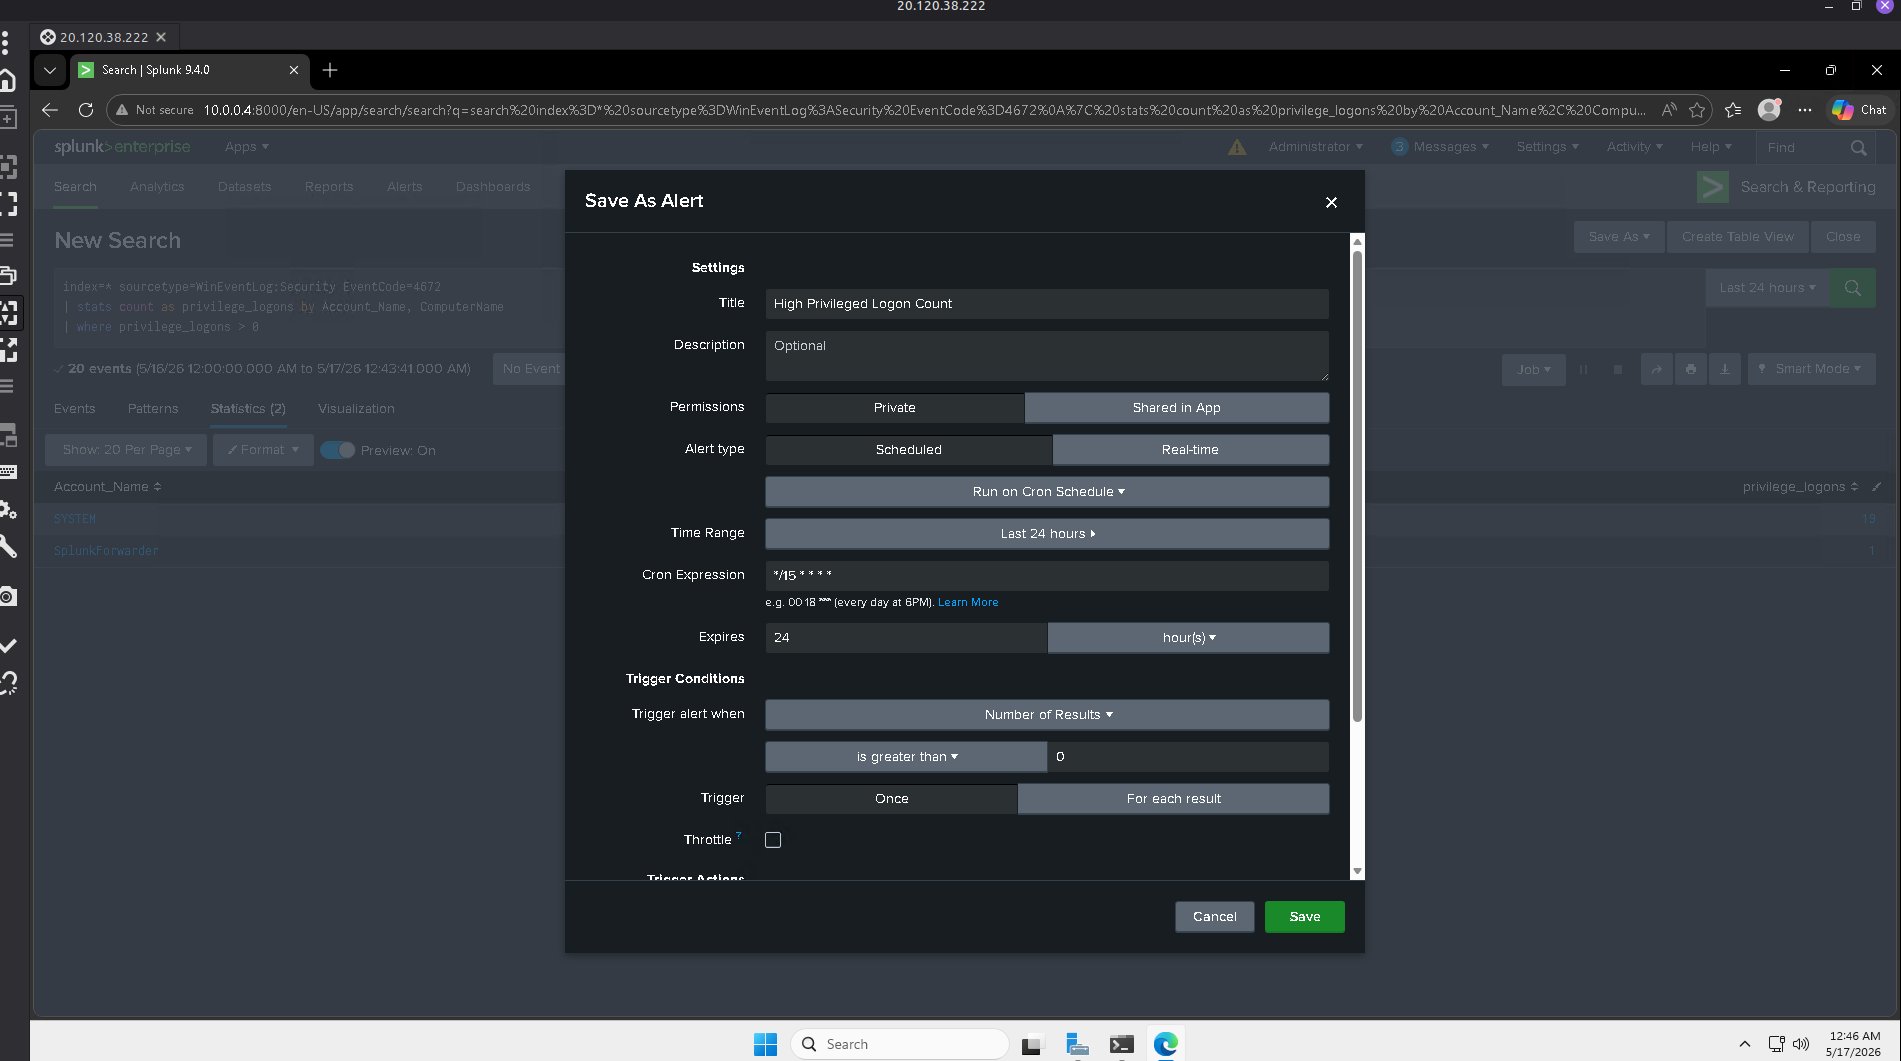Click the dialog's vertical scrollbar thumb

[x=1357, y=485]
